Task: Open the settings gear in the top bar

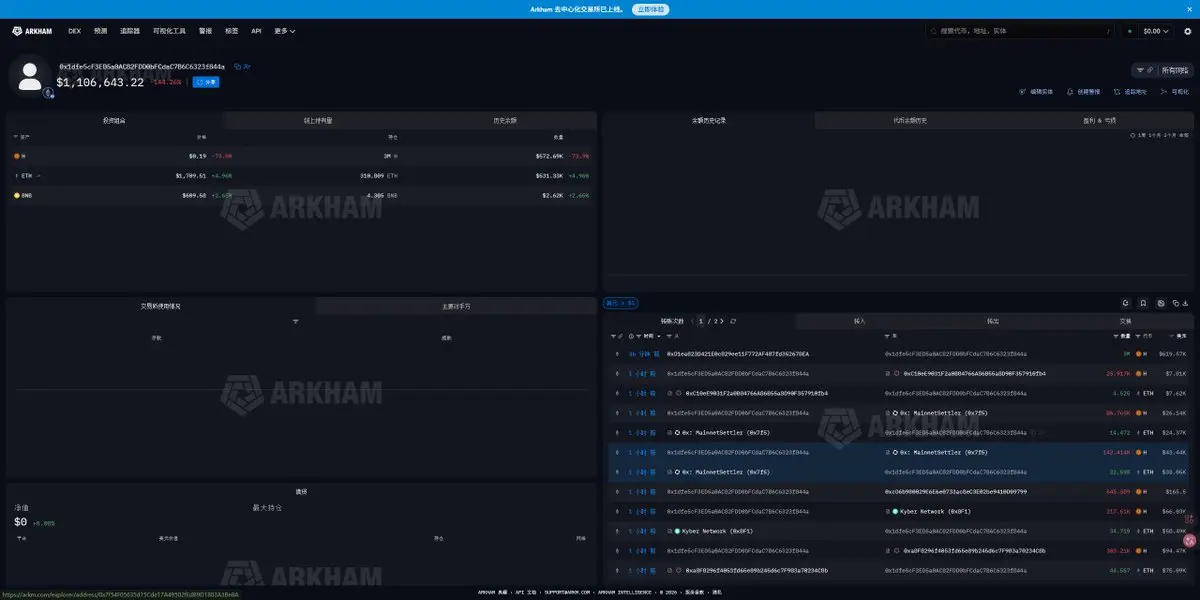Action: [x=1188, y=31]
